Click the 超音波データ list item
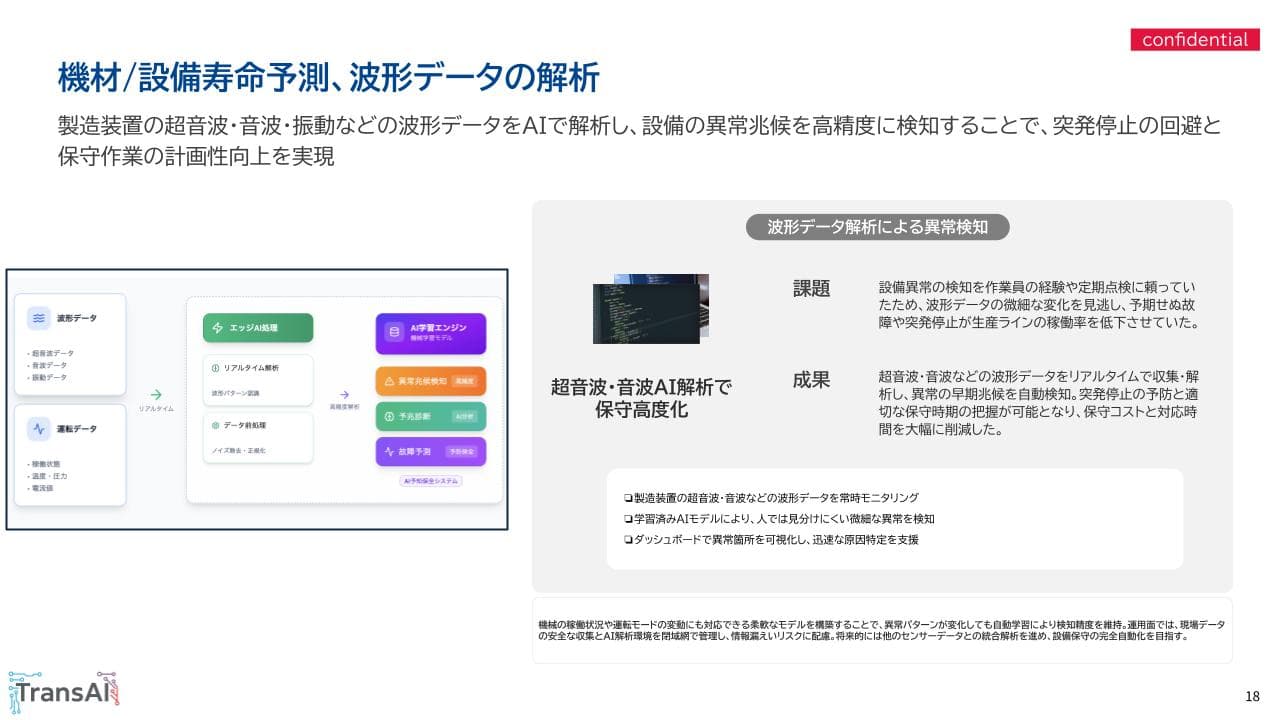Screen dimensions: 1280x720 51,353
